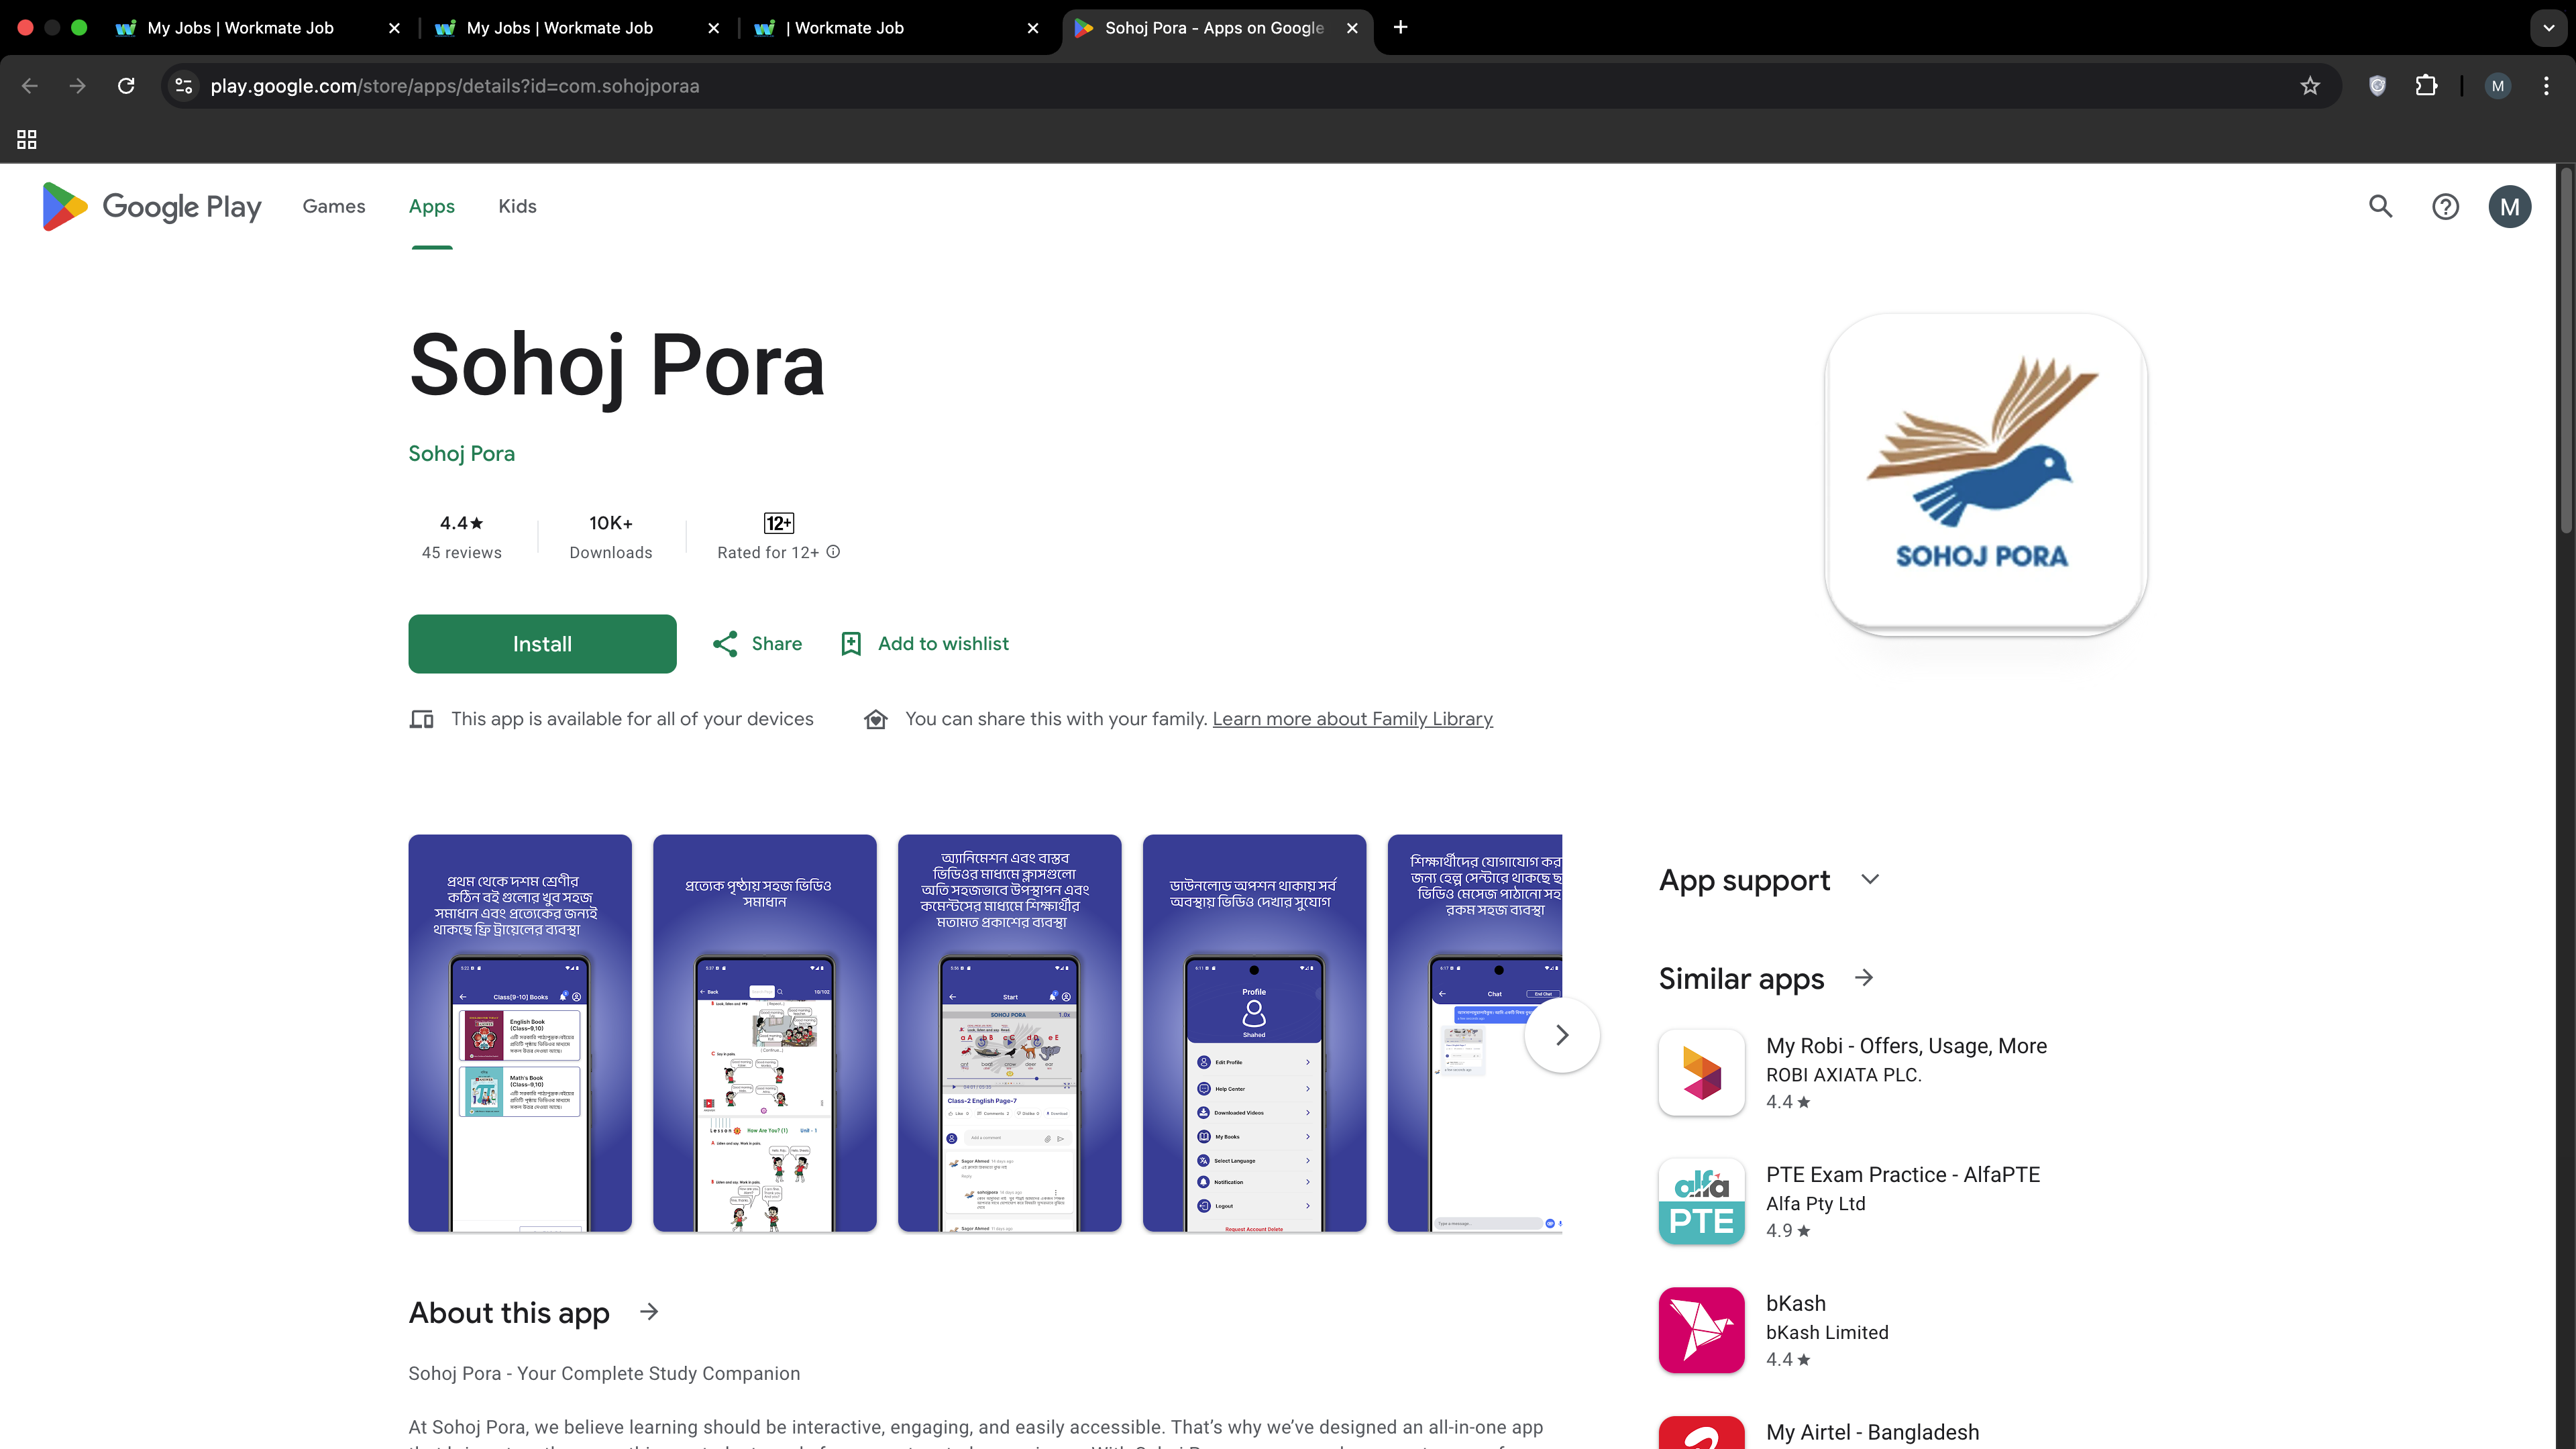The image size is (2576, 1449).
Task: Open the bKash app icon
Action: pos(1701,1330)
